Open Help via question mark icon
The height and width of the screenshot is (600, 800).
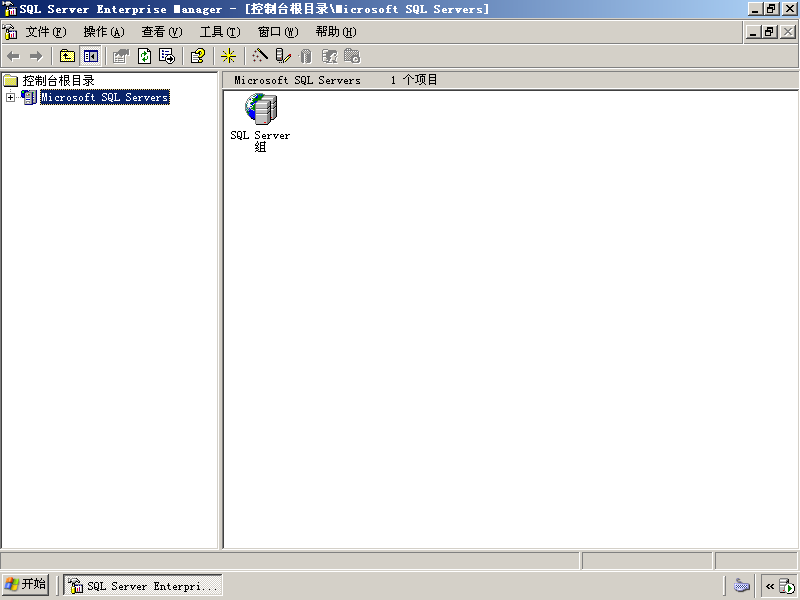(198, 56)
